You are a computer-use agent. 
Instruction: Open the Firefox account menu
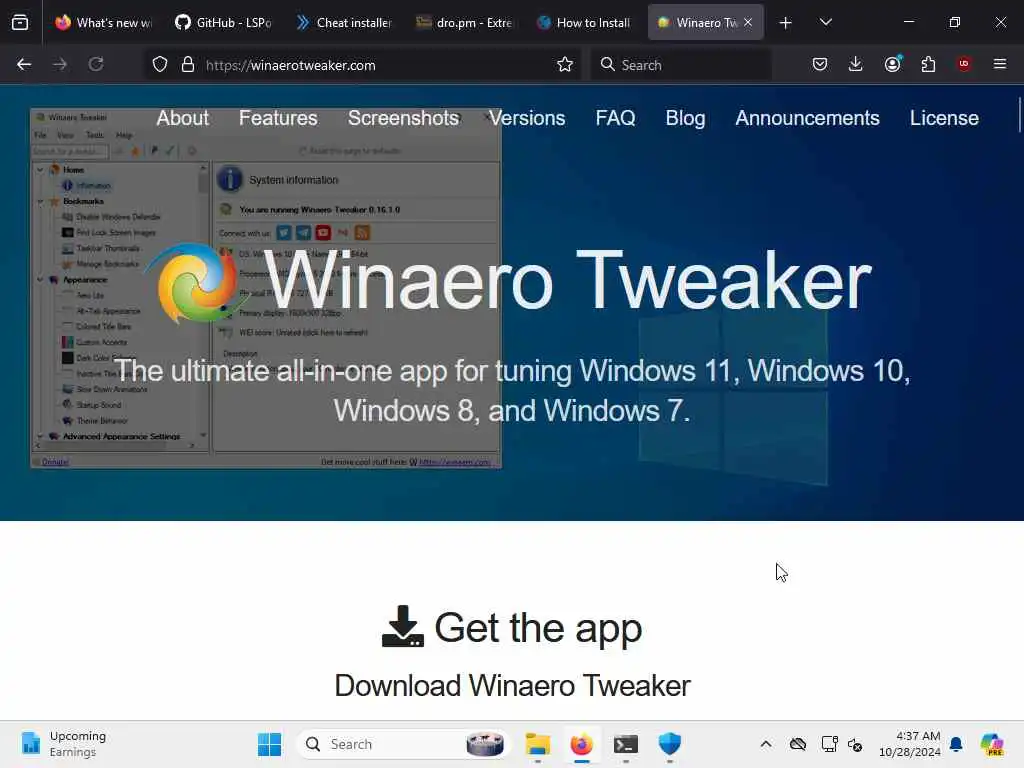[x=893, y=64]
